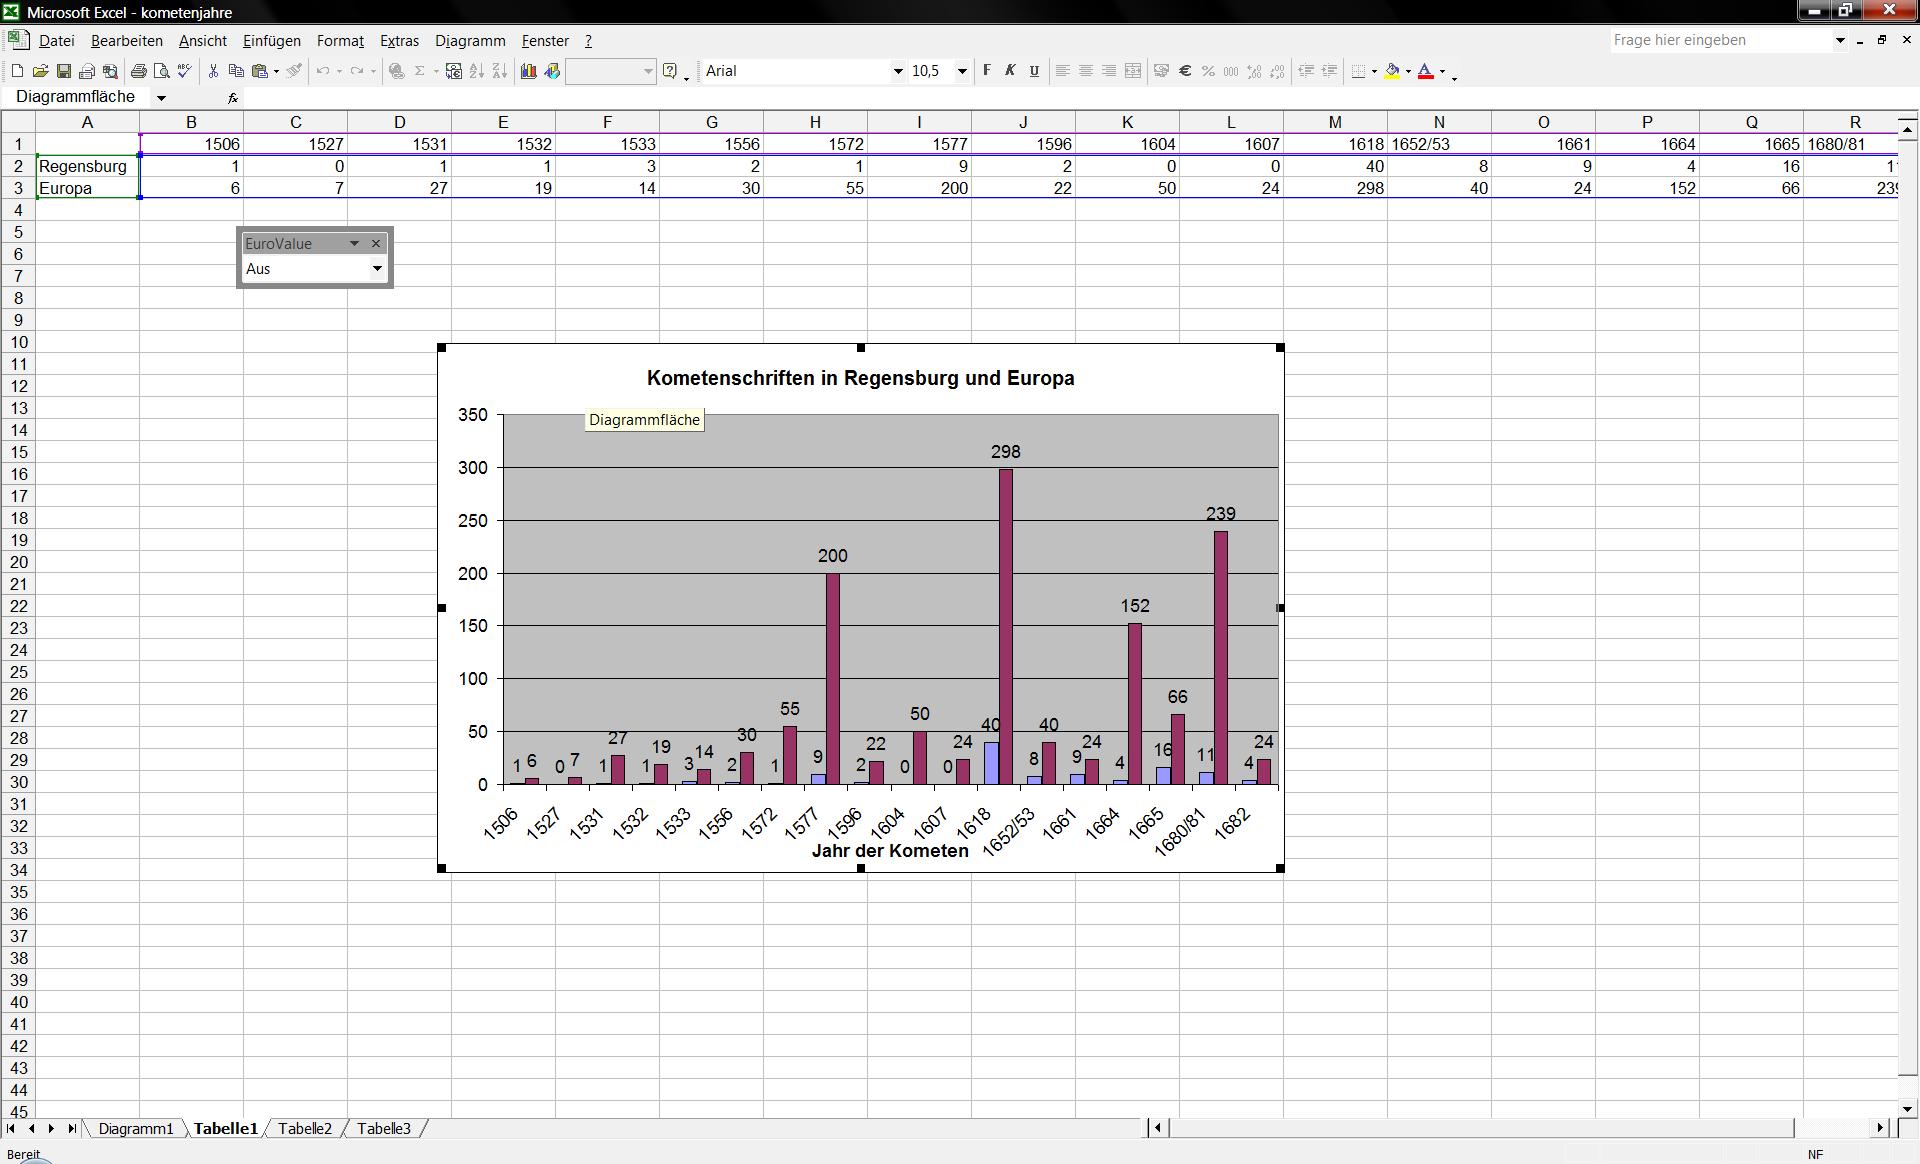Click the spelling check icon
Image resolution: width=1920 pixels, height=1164 pixels.
click(185, 71)
